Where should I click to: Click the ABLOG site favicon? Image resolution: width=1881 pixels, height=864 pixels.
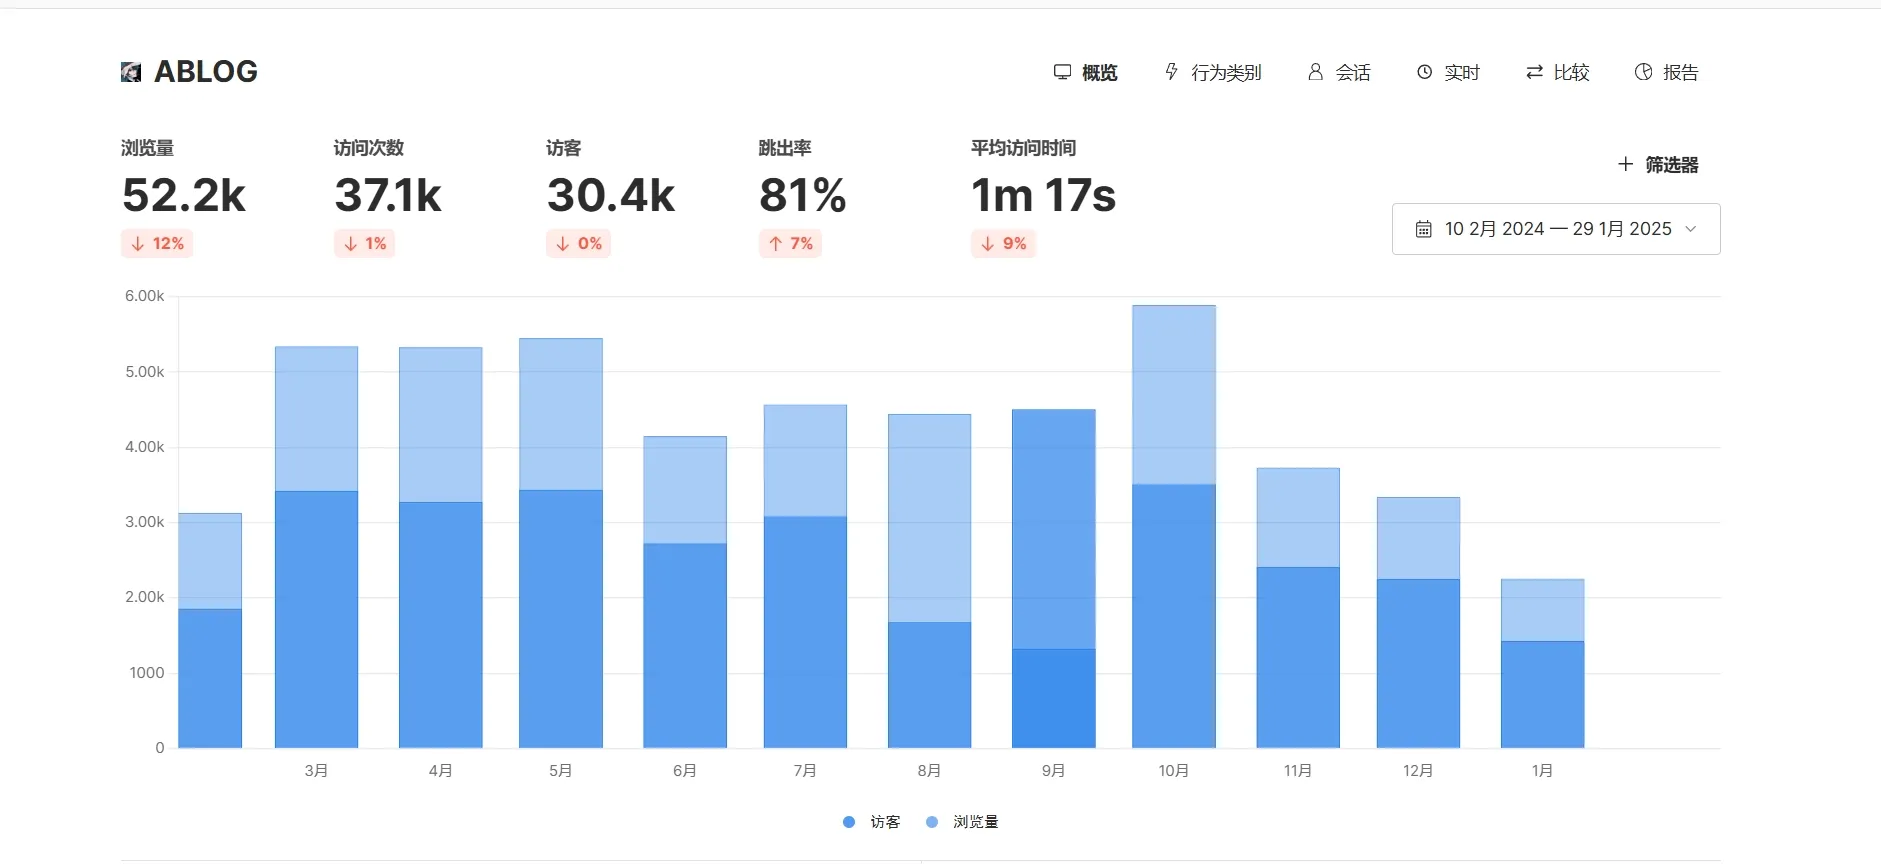pos(131,72)
